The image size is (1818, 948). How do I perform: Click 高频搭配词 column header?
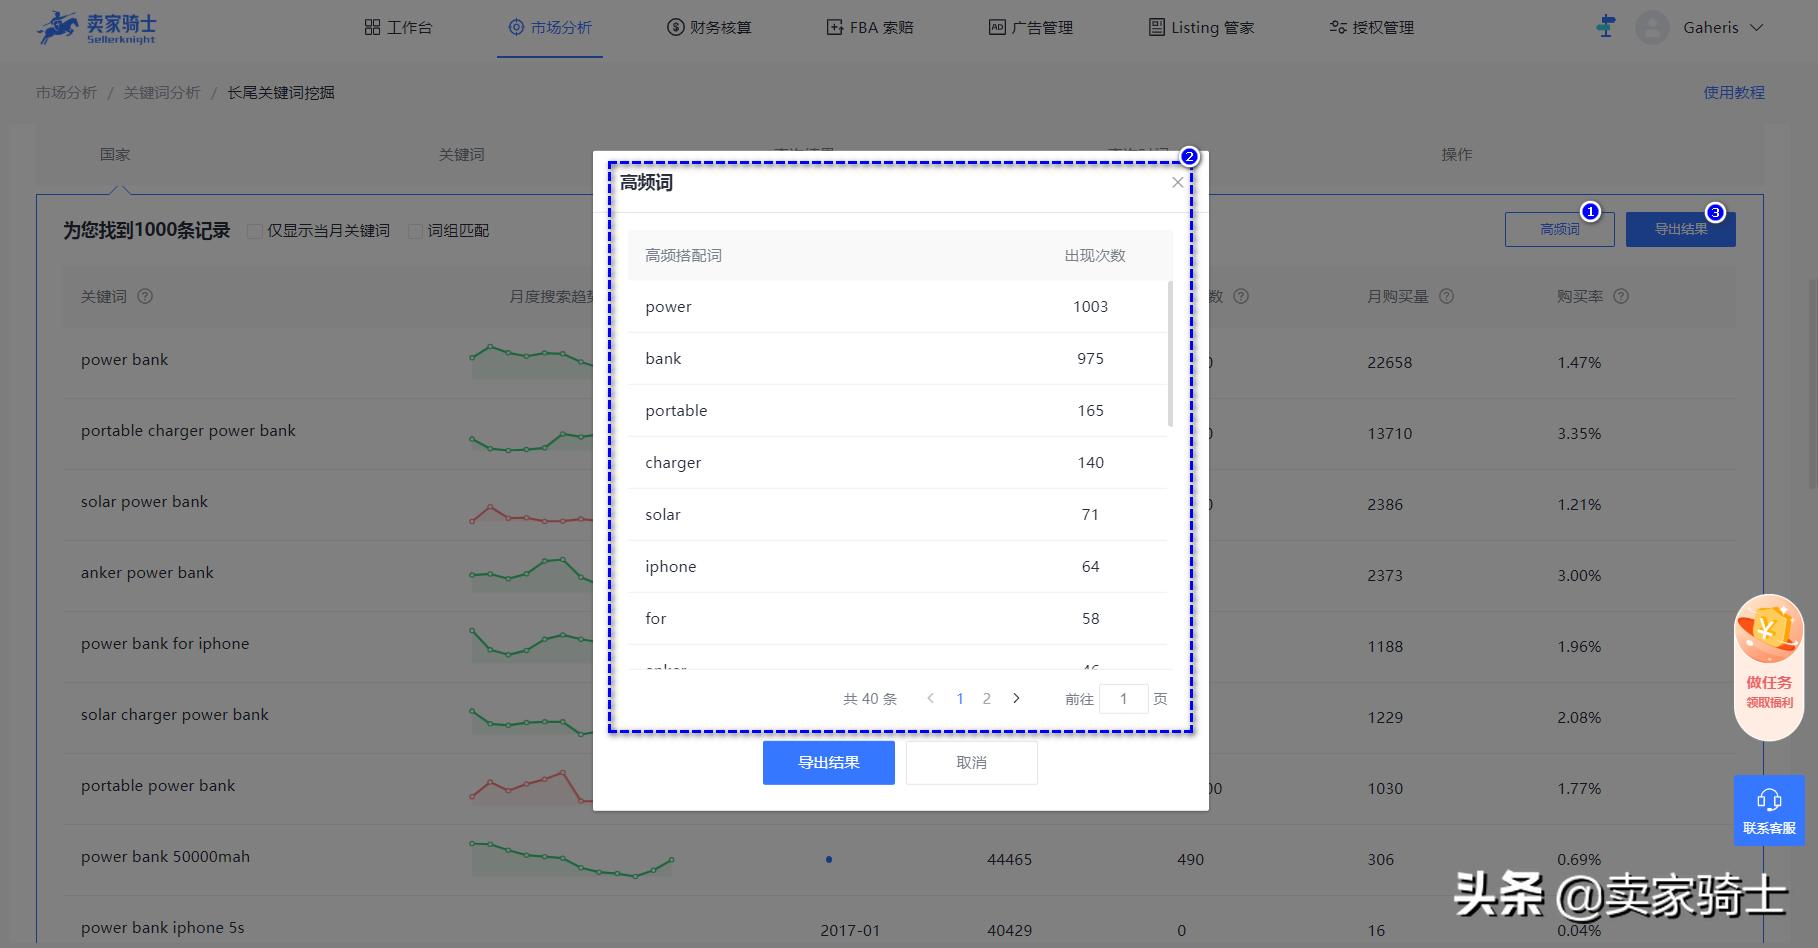coord(683,255)
